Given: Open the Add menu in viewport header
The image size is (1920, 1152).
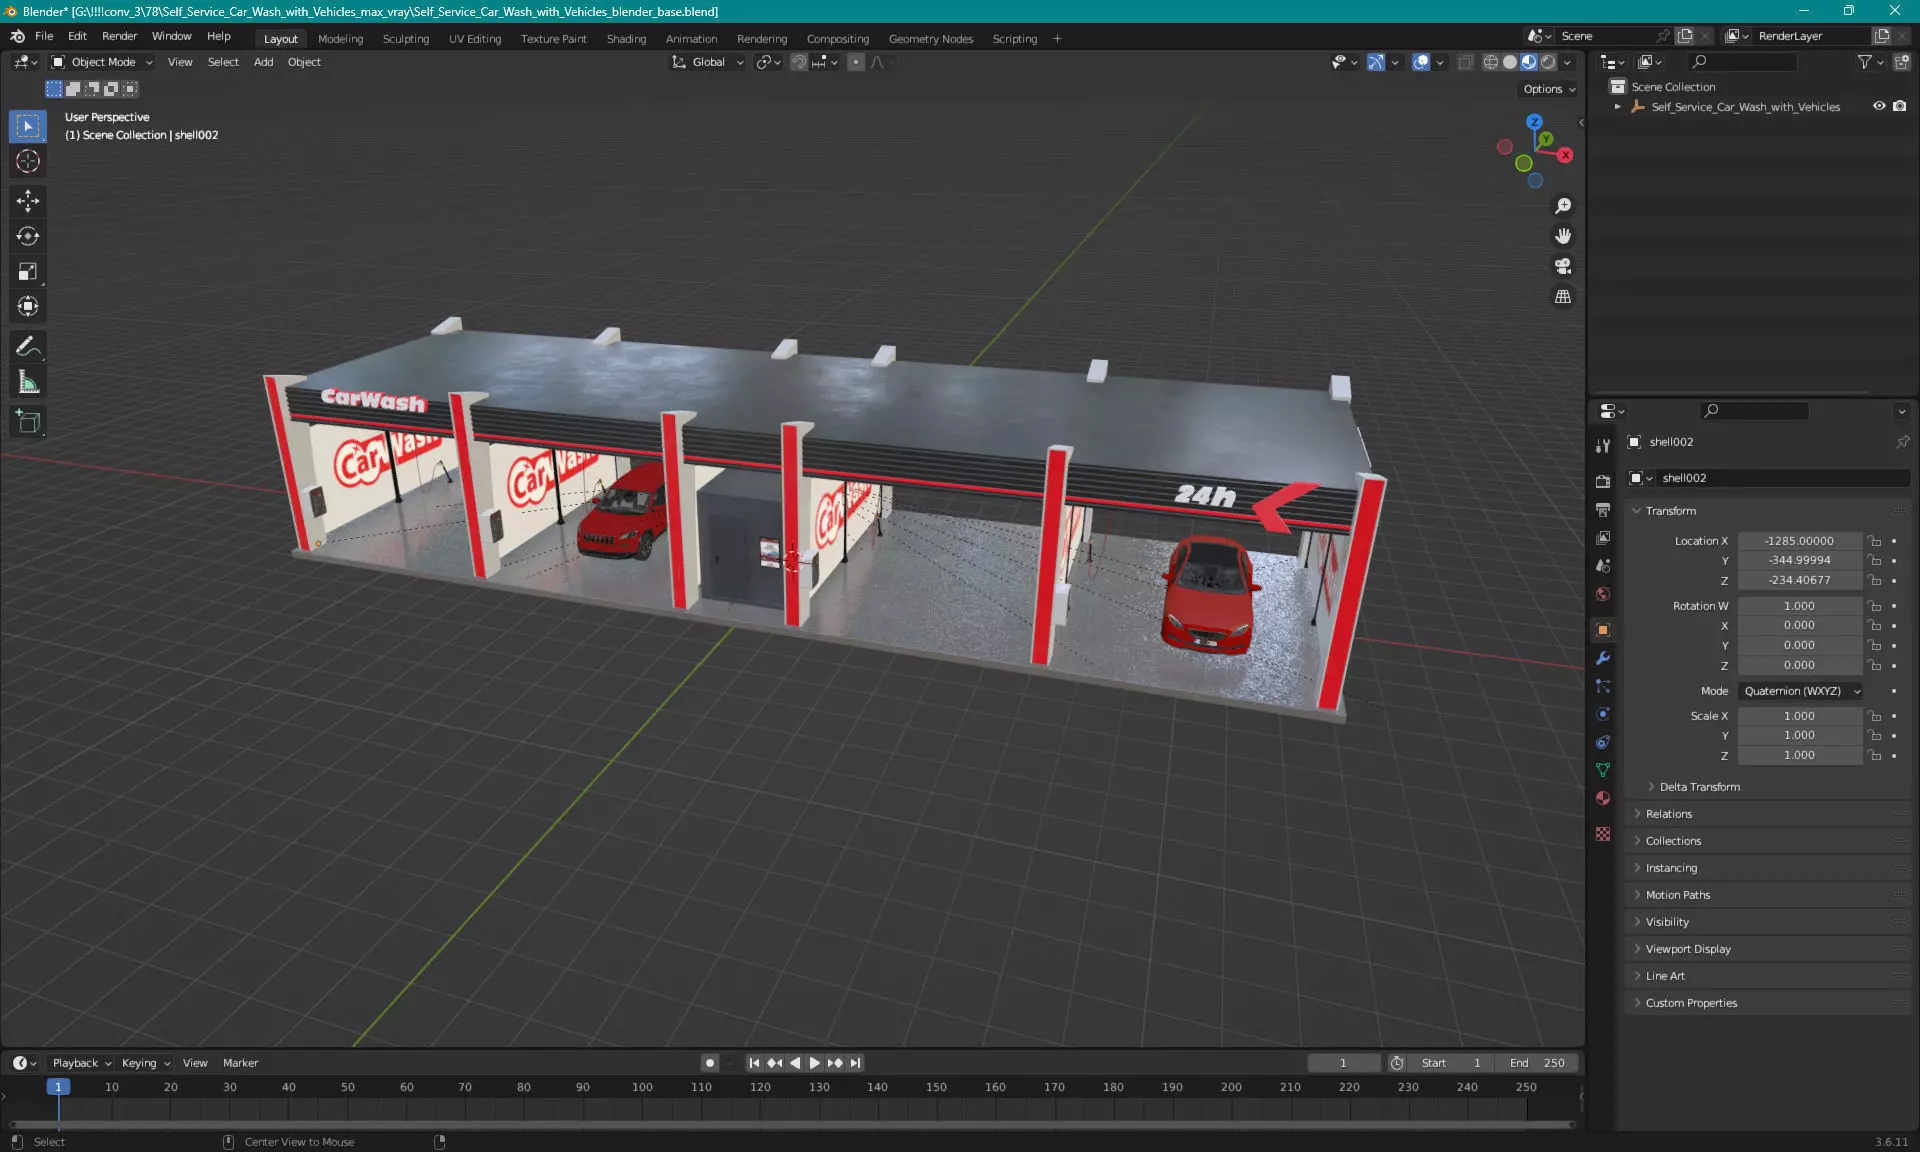Looking at the screenshot, I should click(x=263, y=62).
